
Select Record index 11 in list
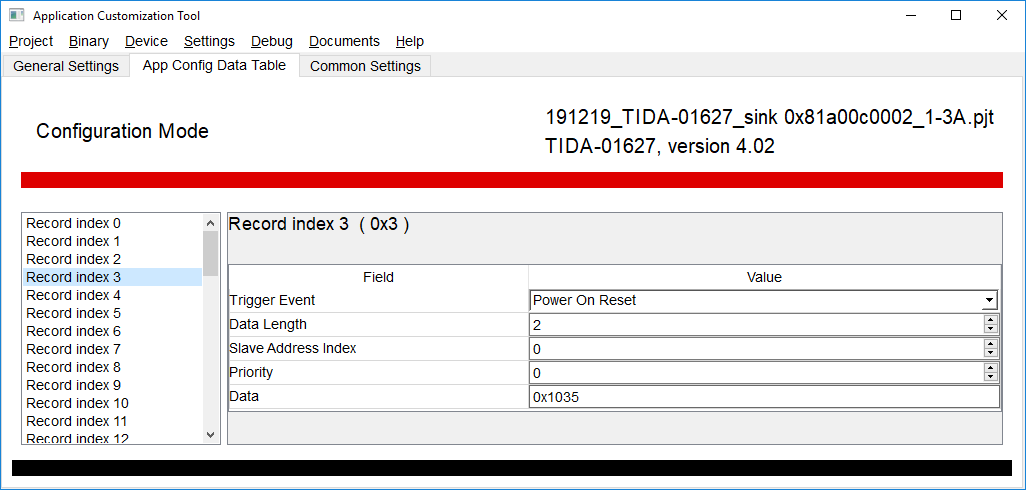[x=113, y=421]
